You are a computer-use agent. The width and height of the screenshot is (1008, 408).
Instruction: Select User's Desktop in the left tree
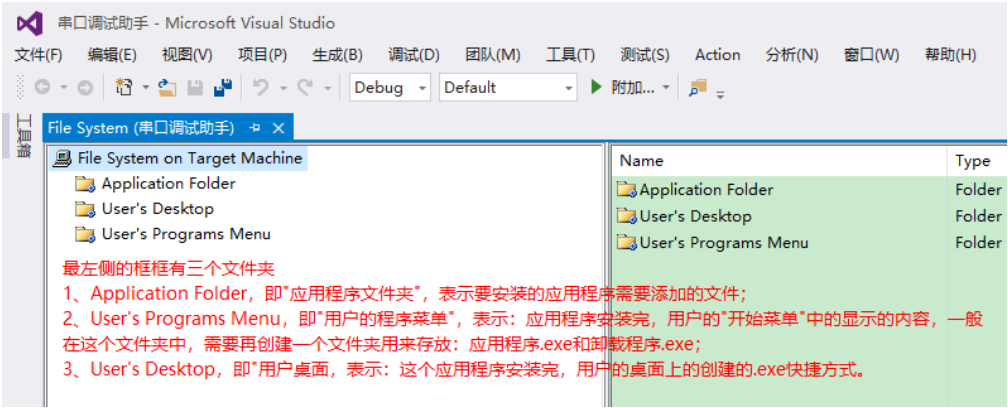point(158,209)
